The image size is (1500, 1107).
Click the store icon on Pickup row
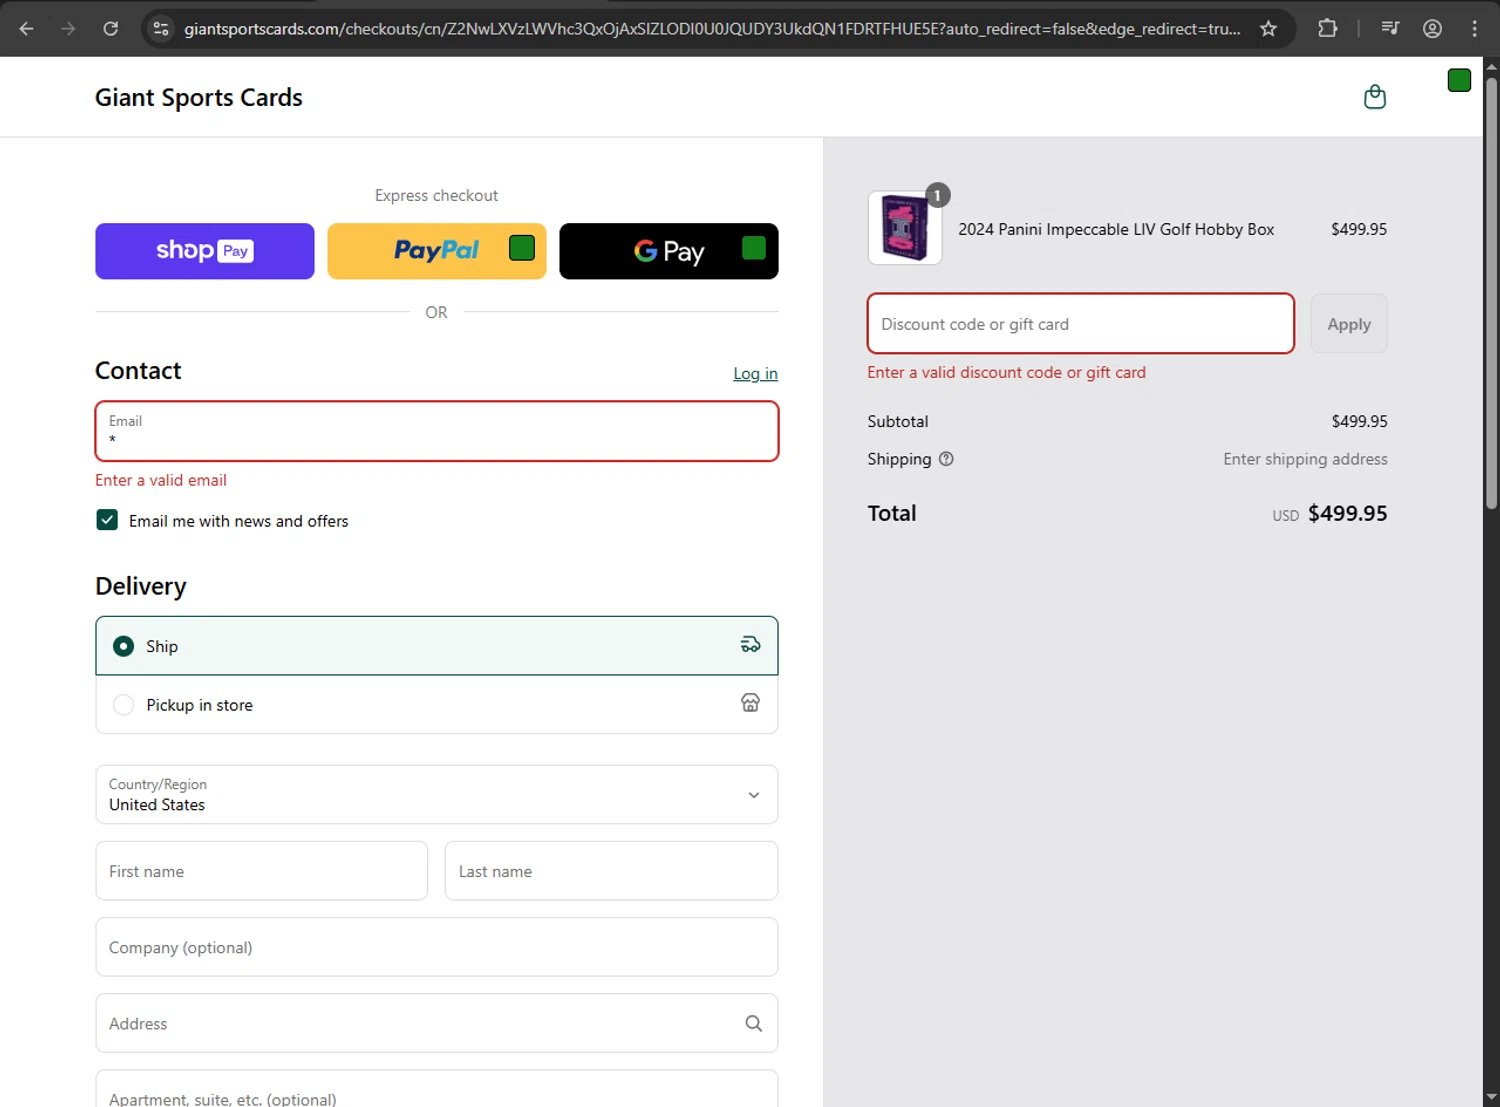pos(750,703)
